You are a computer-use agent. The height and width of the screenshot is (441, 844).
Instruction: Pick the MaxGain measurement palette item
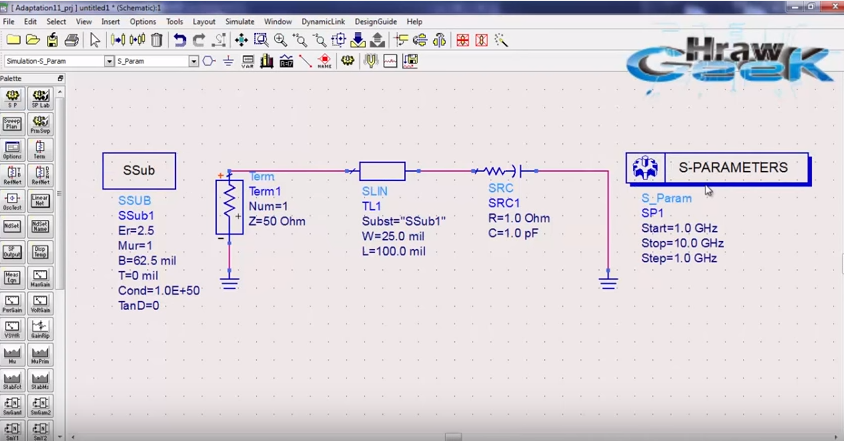pos(40,277)
